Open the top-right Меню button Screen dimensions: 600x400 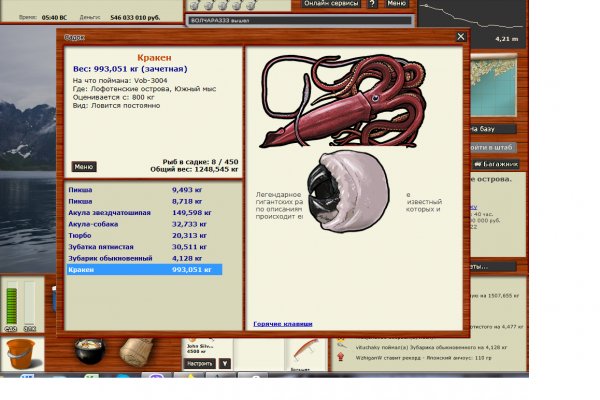pos(397,4)
